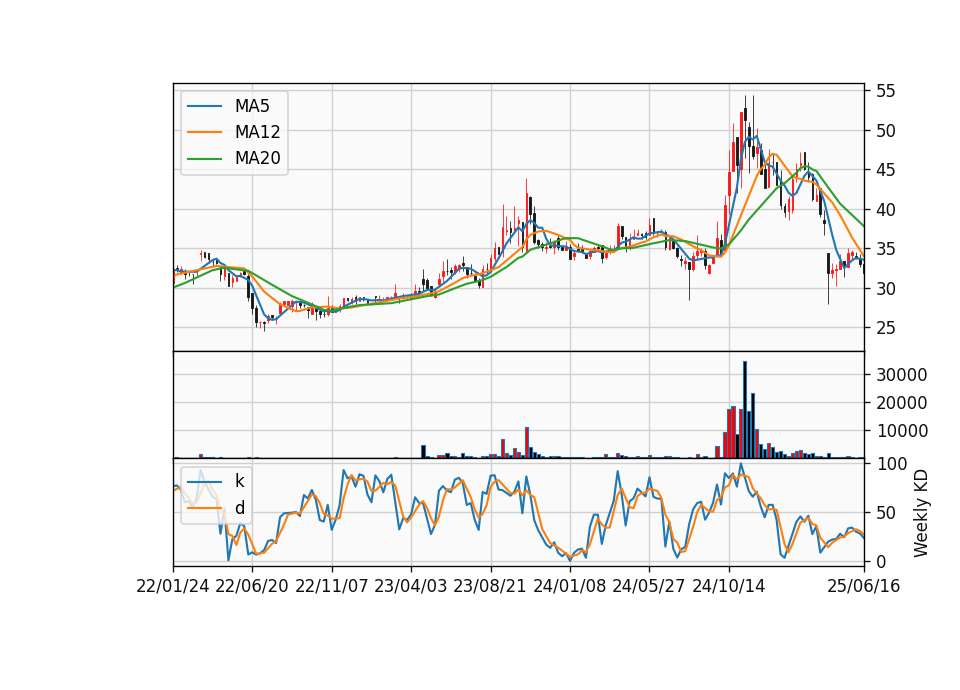Click the KD axis value 100
The height and width of the screenshot is (690, 960).
pyautogui.click(x=892, y=464)
